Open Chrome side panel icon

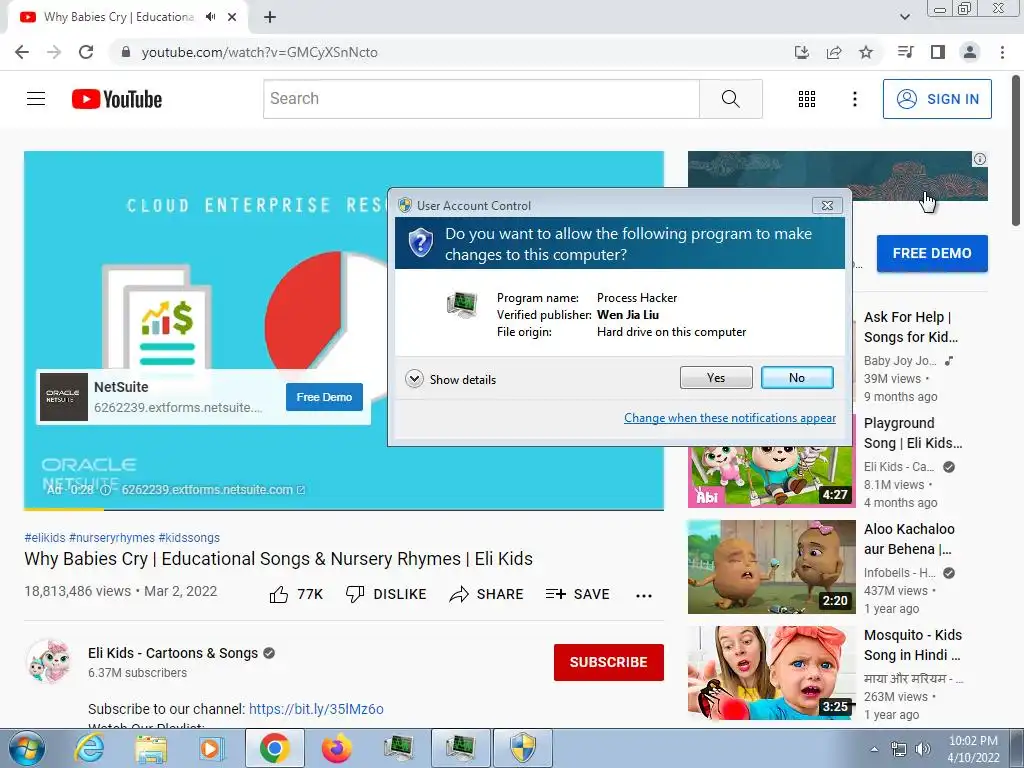[938, 52]
